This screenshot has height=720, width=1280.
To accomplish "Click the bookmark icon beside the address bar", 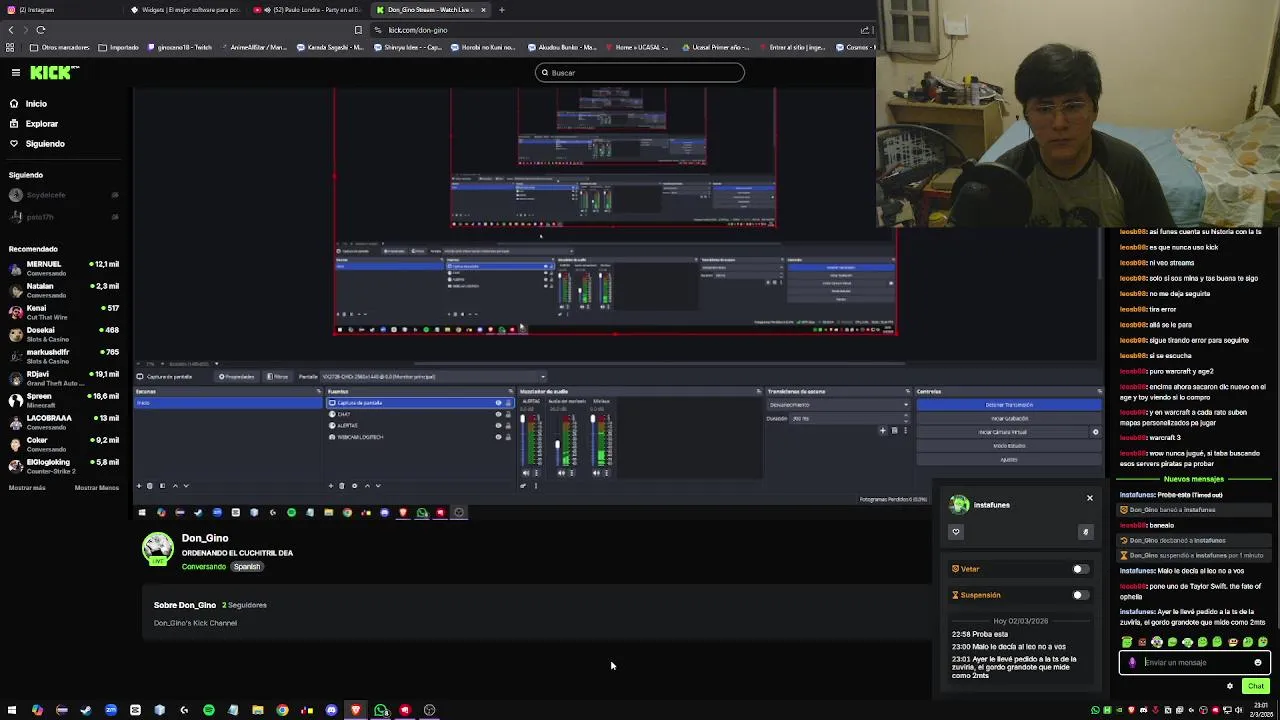I will coord(358,30).
